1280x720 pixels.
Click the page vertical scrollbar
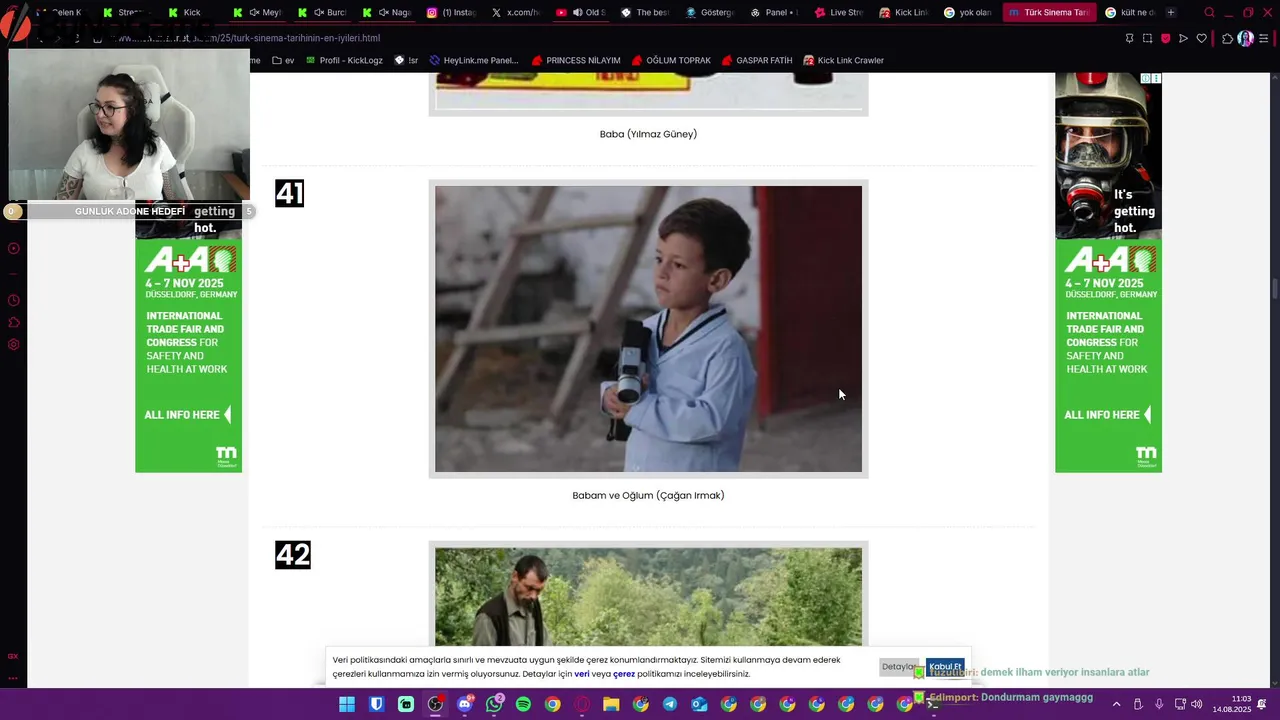coord(1274,290)
